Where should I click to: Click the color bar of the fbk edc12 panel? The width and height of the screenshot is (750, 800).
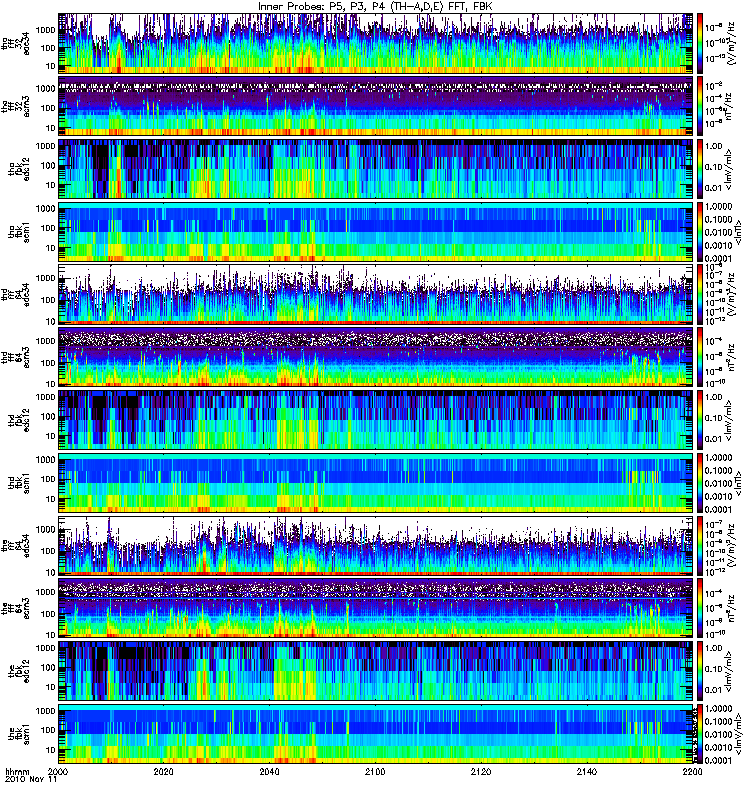[x=700, y=671]
